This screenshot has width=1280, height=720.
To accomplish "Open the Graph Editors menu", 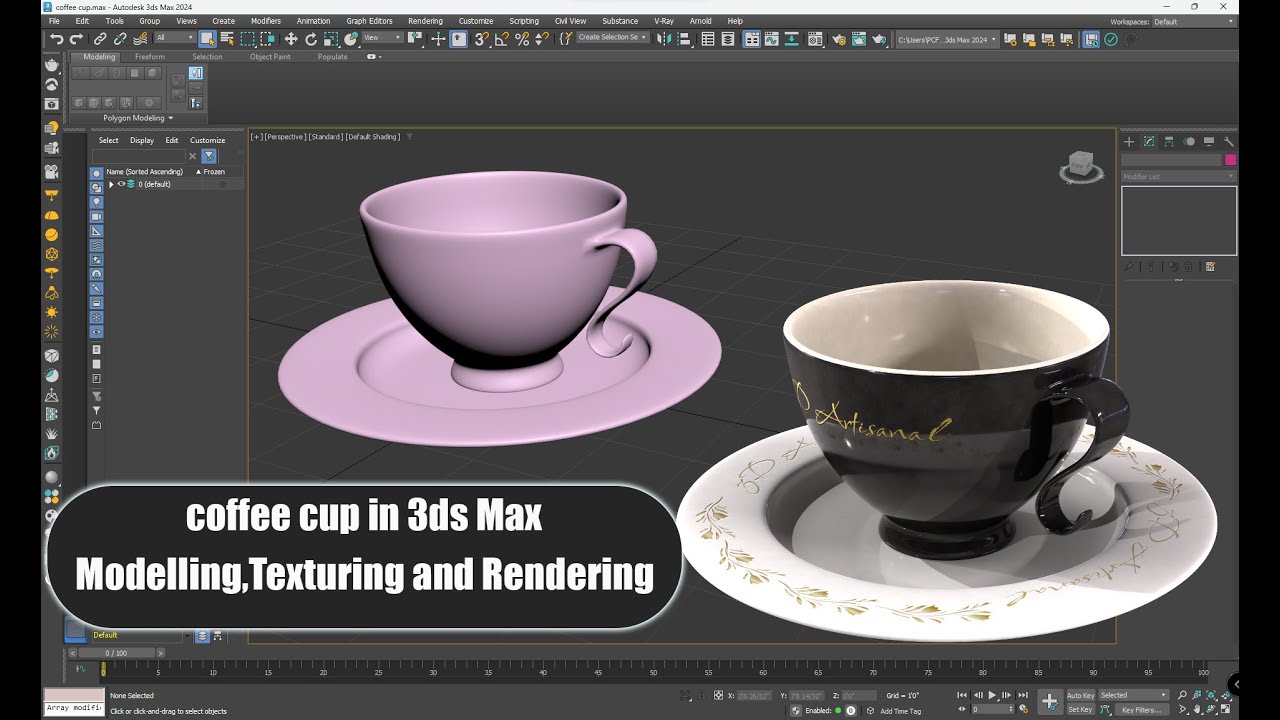I will [369, 21].
